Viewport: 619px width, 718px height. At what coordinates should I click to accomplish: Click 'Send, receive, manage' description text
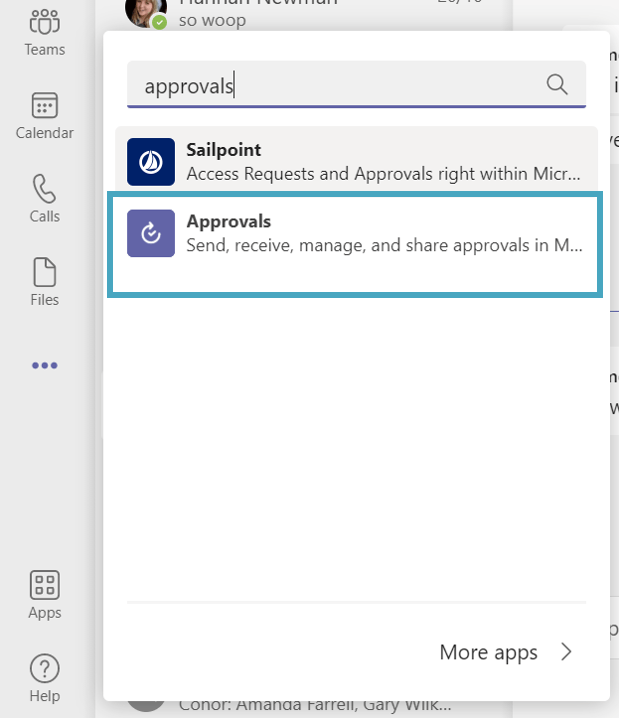pos(384,245)
